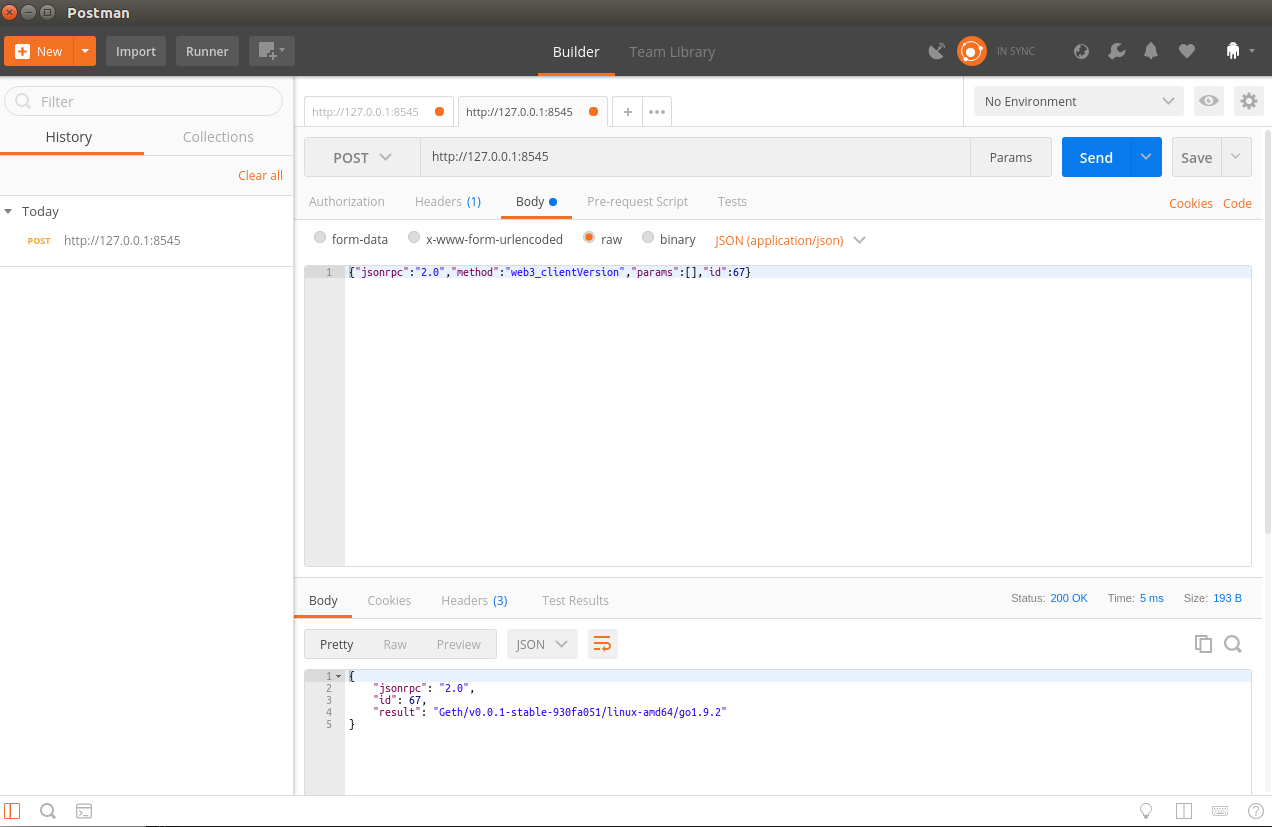Select the form-data radio button
The height and width of the screenshot is (827, 1272).
click(320, 238)
